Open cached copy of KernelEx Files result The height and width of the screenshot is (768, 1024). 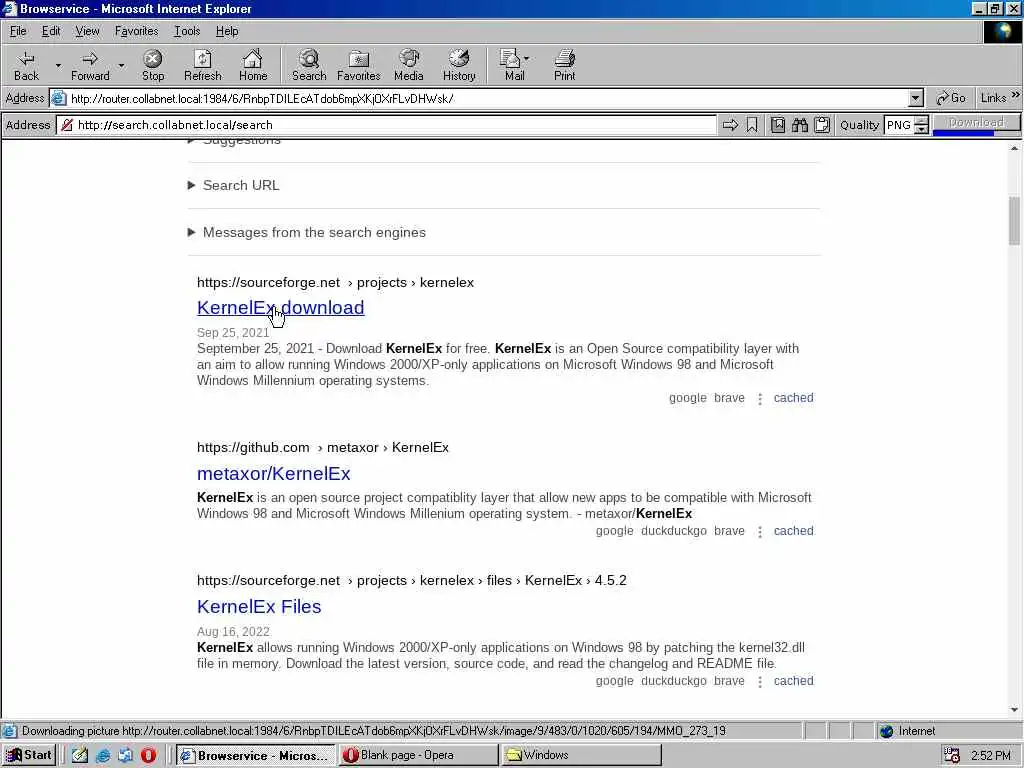pyautogui.click(x=793, y=680)
